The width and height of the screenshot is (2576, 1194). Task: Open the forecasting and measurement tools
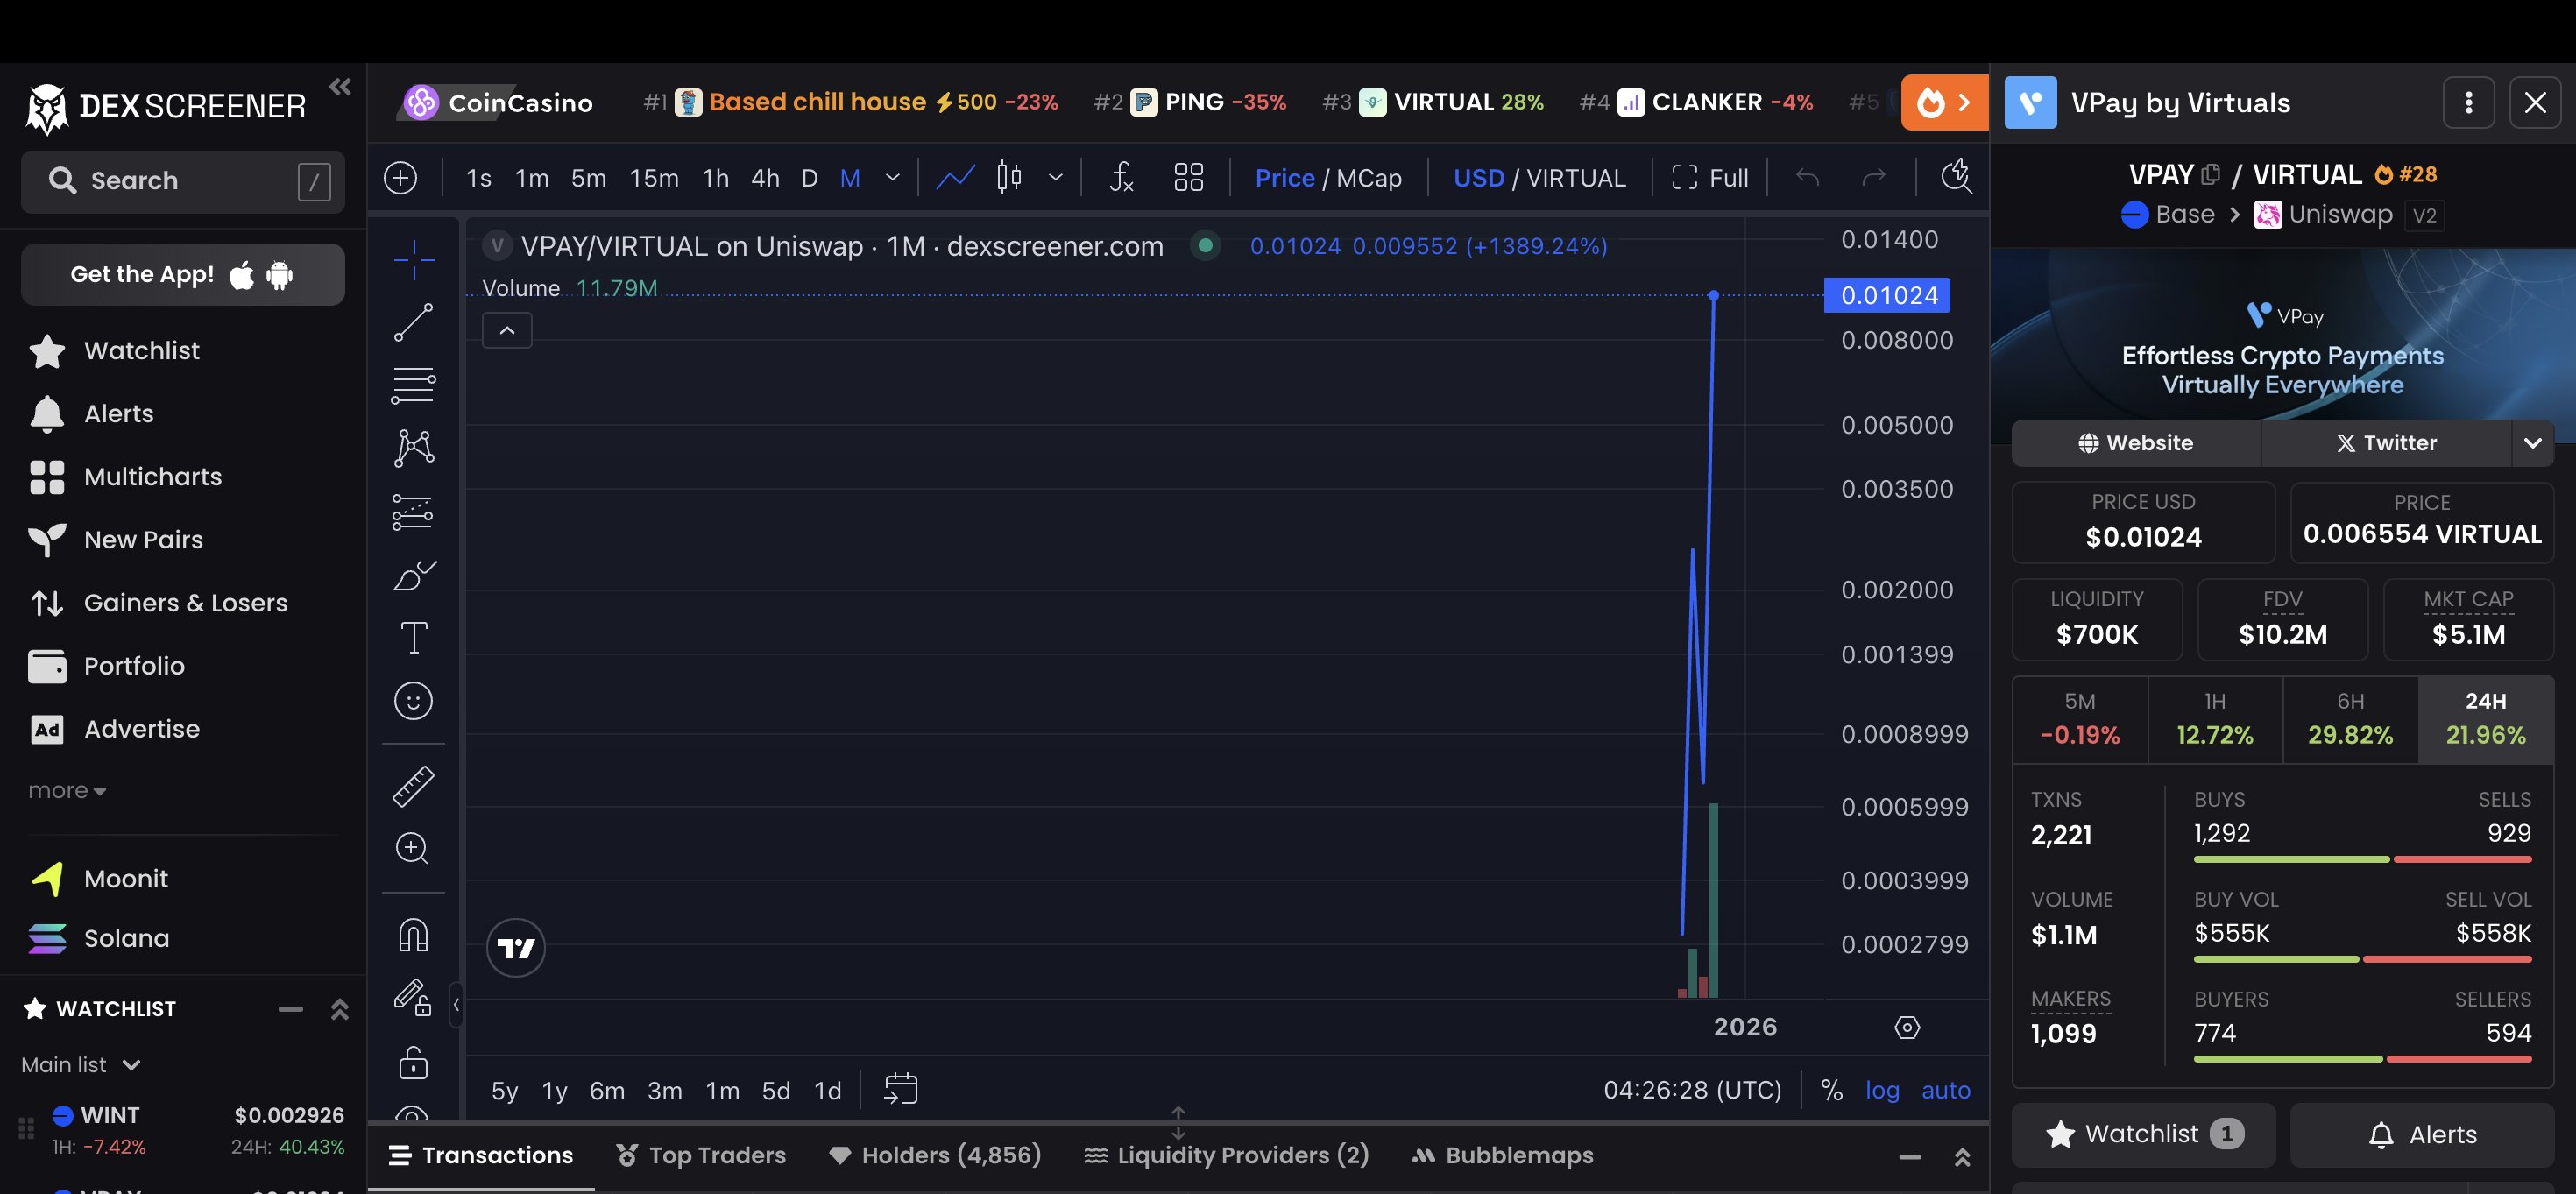pyautogui.click(x=413, y=512)
